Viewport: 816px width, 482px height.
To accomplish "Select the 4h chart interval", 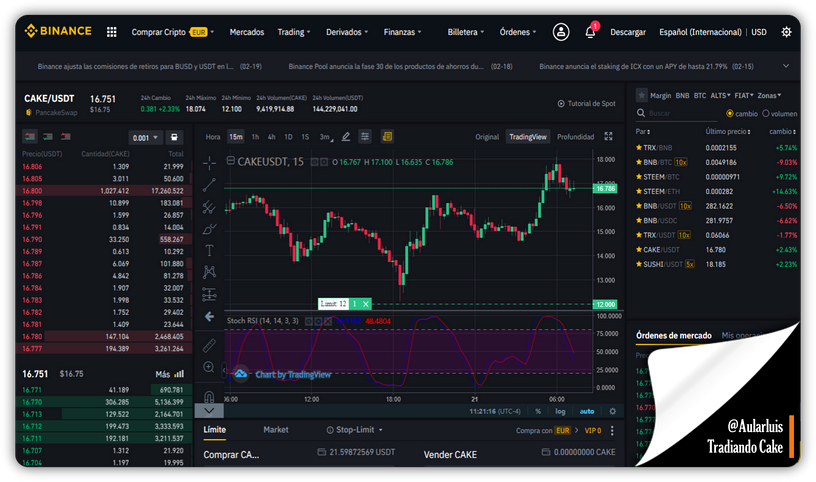I will click(x=271, y=137).
